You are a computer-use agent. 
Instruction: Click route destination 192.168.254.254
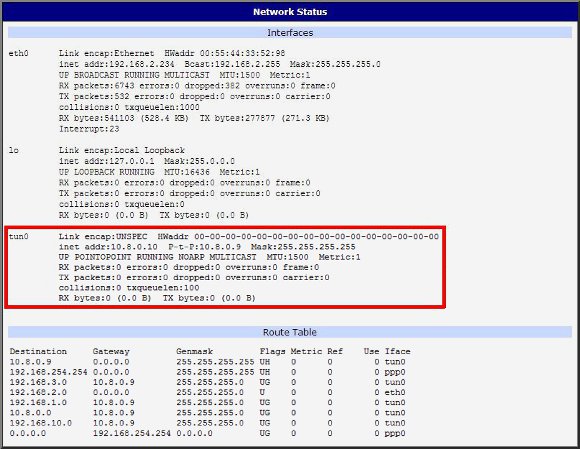pos(48,372)
